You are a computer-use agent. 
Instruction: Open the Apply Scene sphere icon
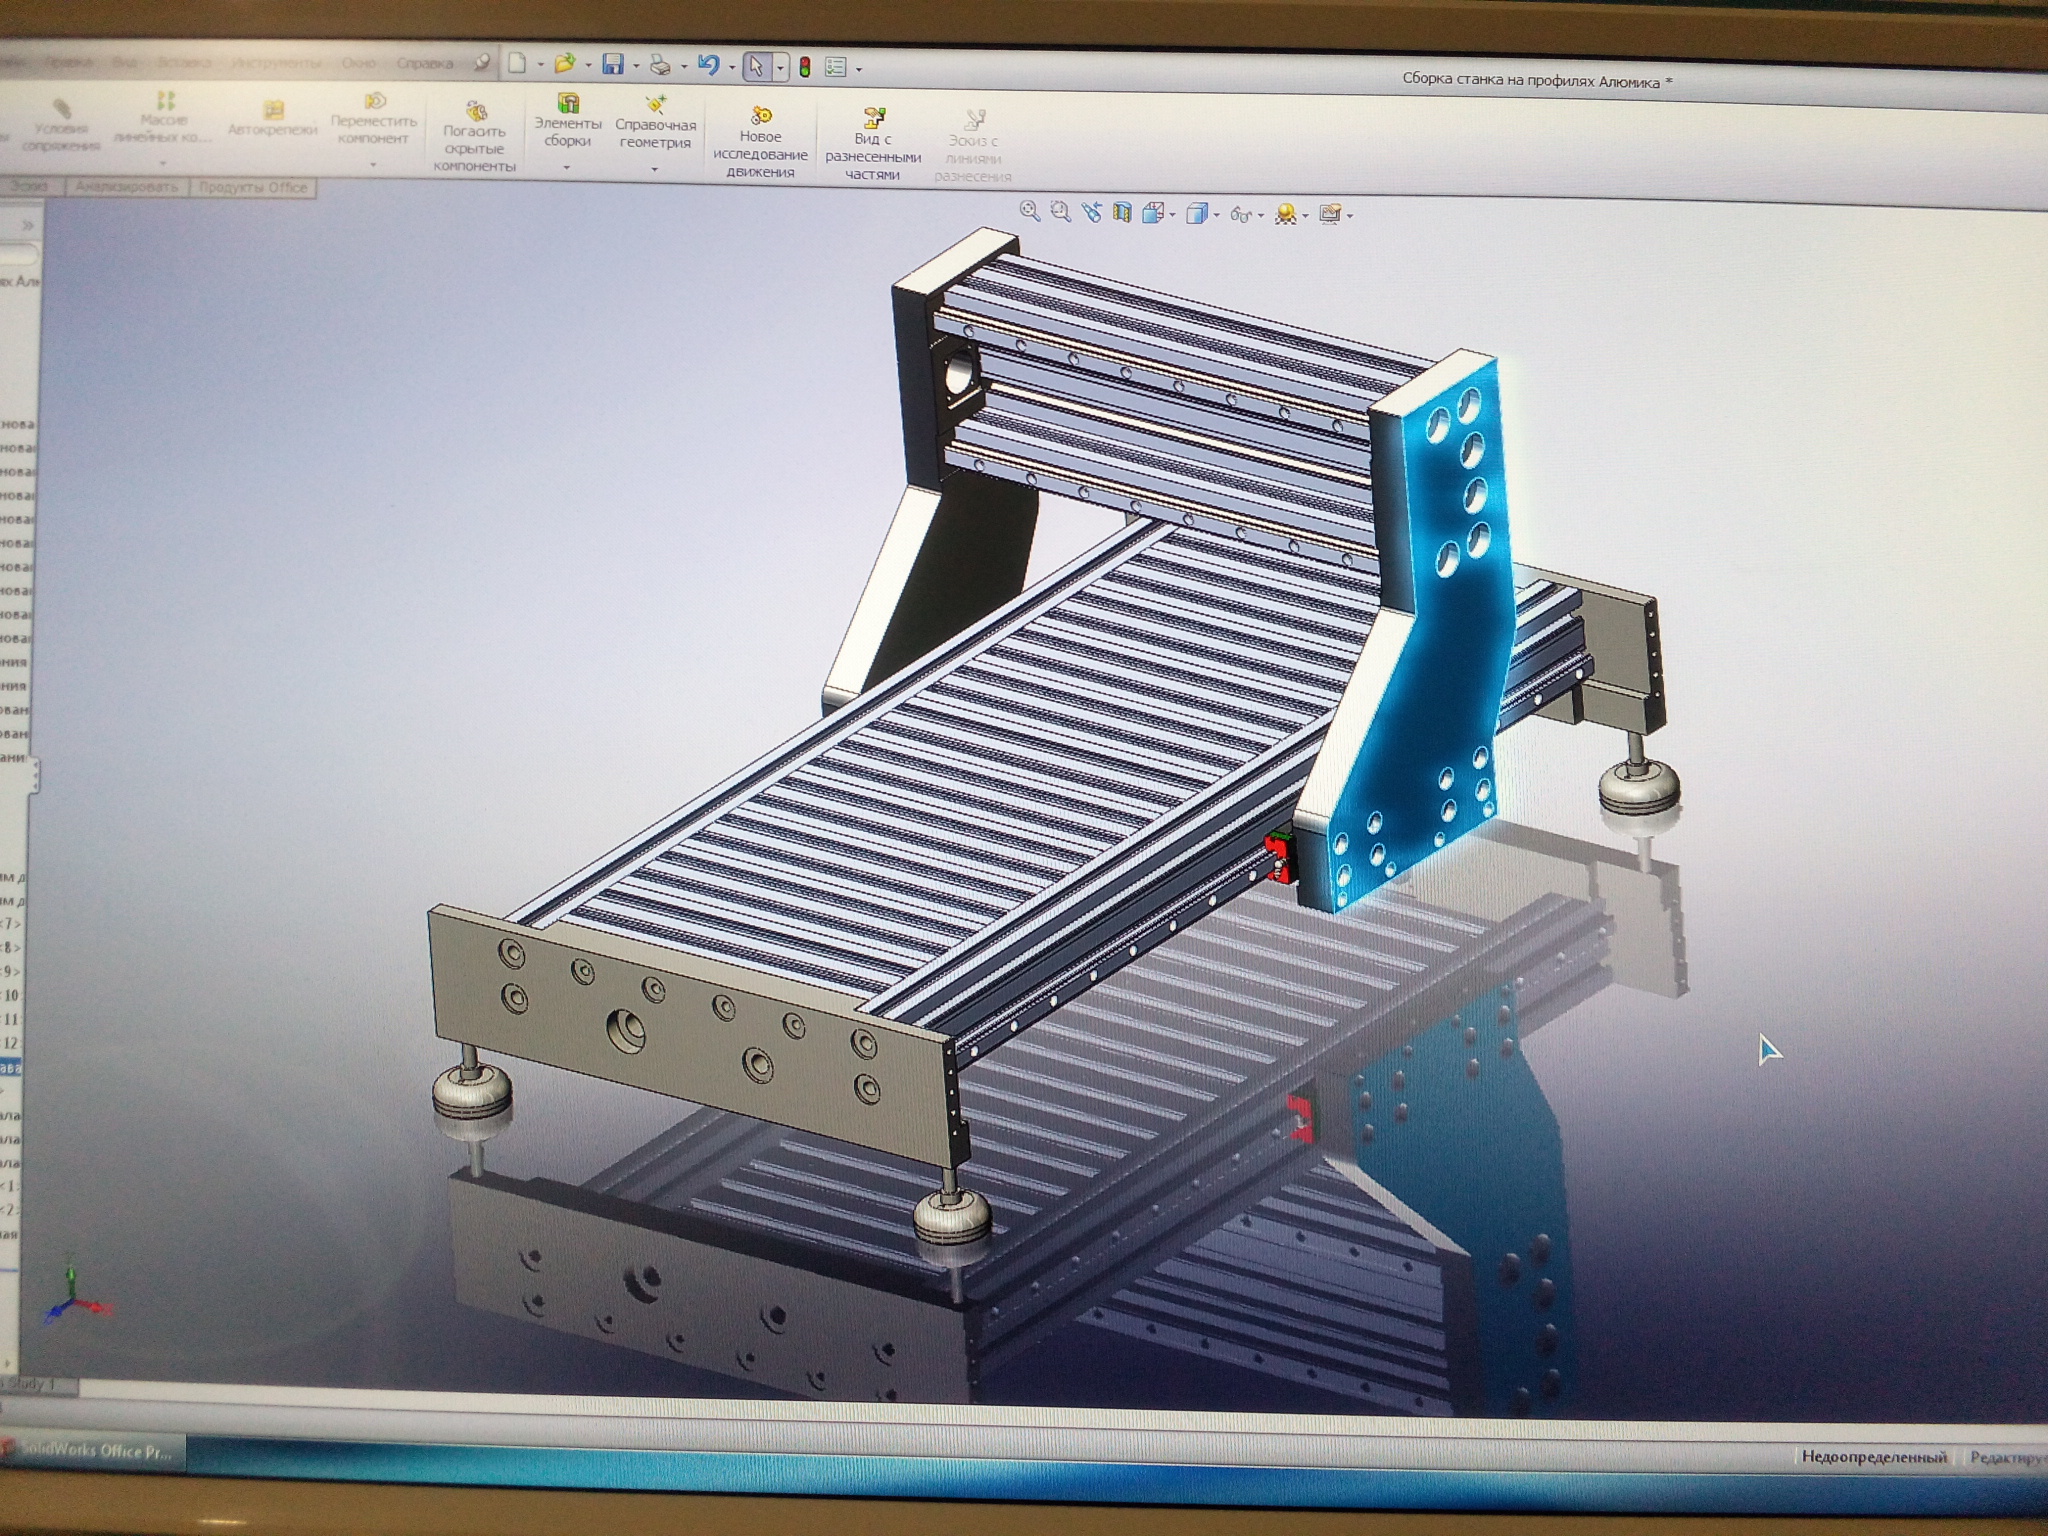point(1286,214)
